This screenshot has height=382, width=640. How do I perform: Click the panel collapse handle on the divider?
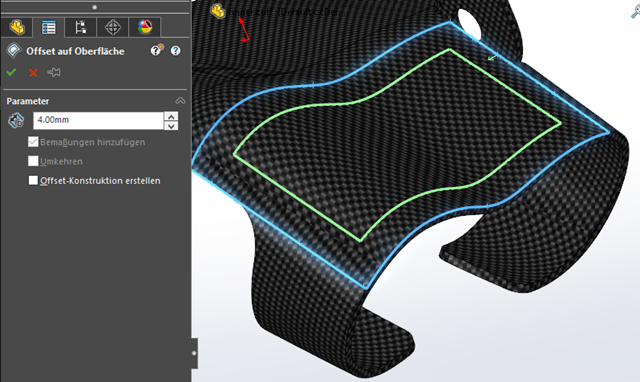pos(194,353)
